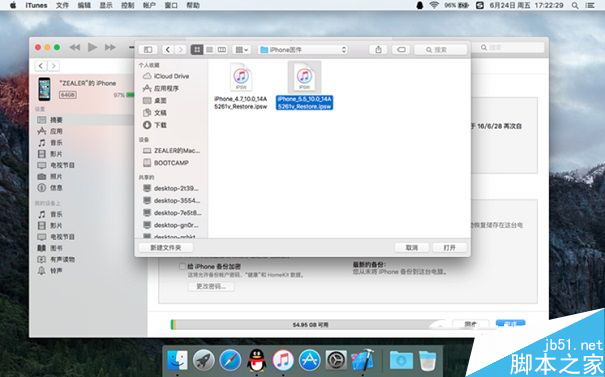The height and width of the screenshot is (377, 605).
Task: Open the iTunes menu in menu bar
Action: [x=36, y=5]
